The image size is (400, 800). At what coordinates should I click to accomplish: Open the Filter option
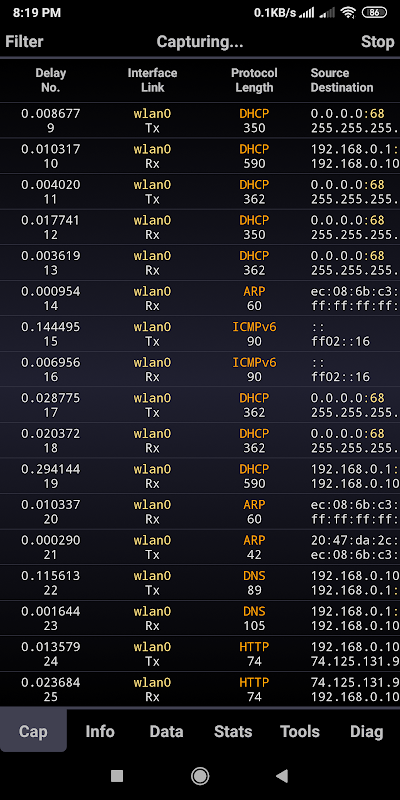click(24, 42)
